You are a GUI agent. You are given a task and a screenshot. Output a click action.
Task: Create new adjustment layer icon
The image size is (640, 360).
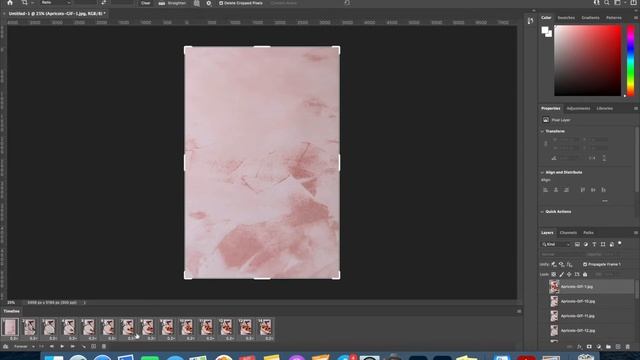coord(599,347)
